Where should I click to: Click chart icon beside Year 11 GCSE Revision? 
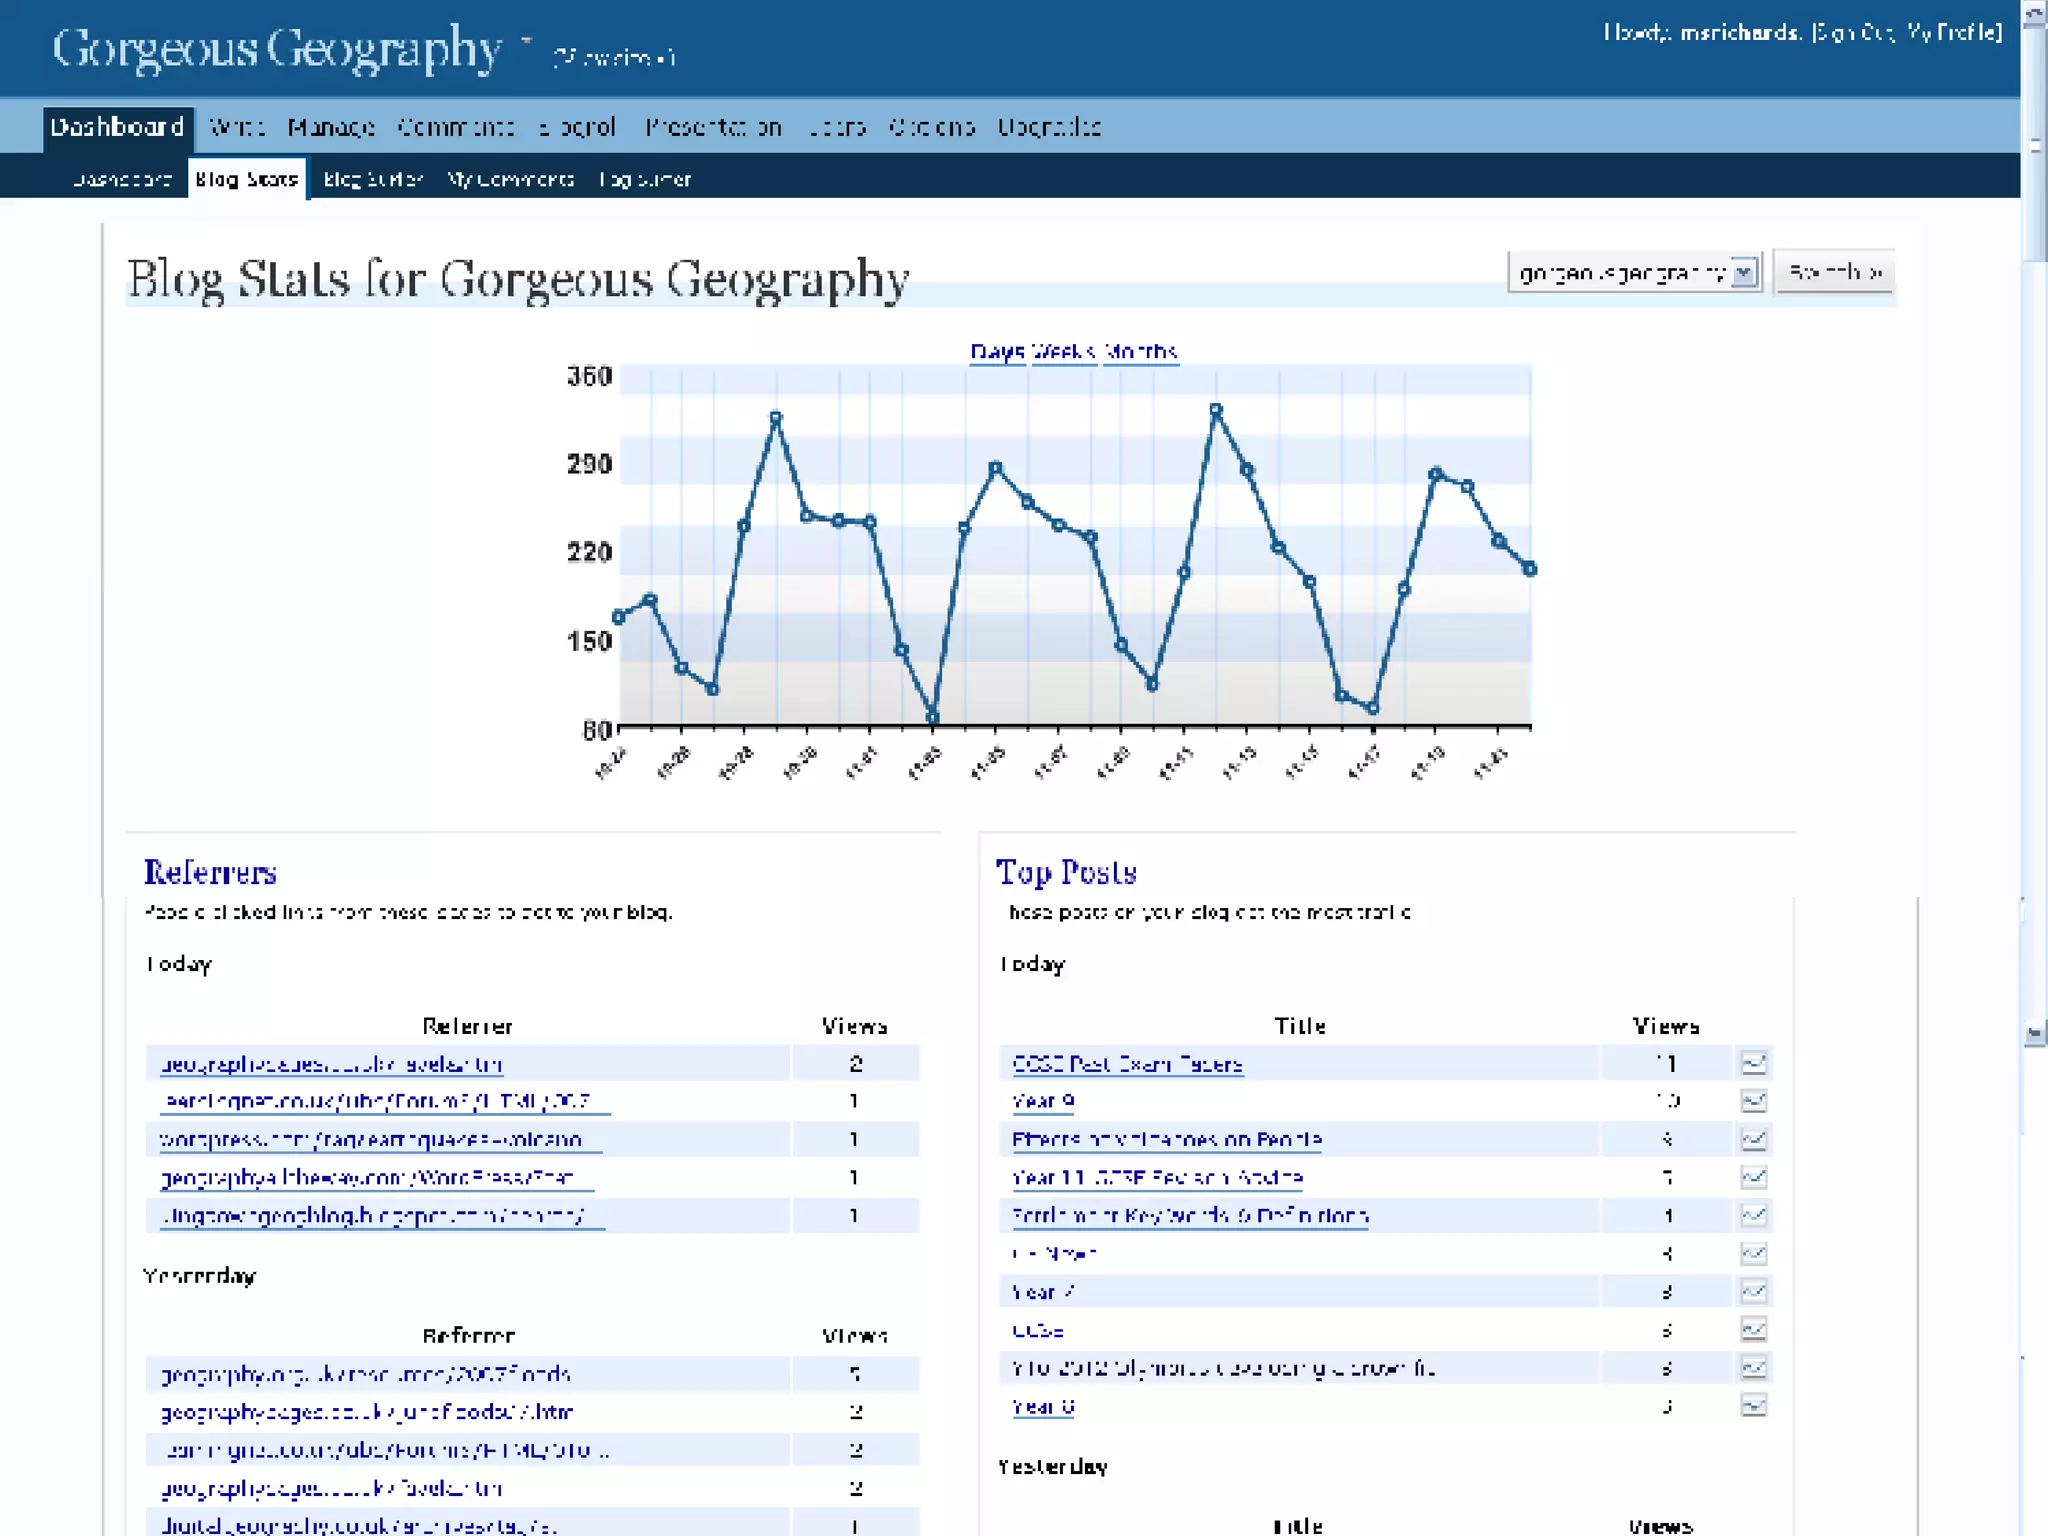pyautogui.click(x=1753, y=1177)
